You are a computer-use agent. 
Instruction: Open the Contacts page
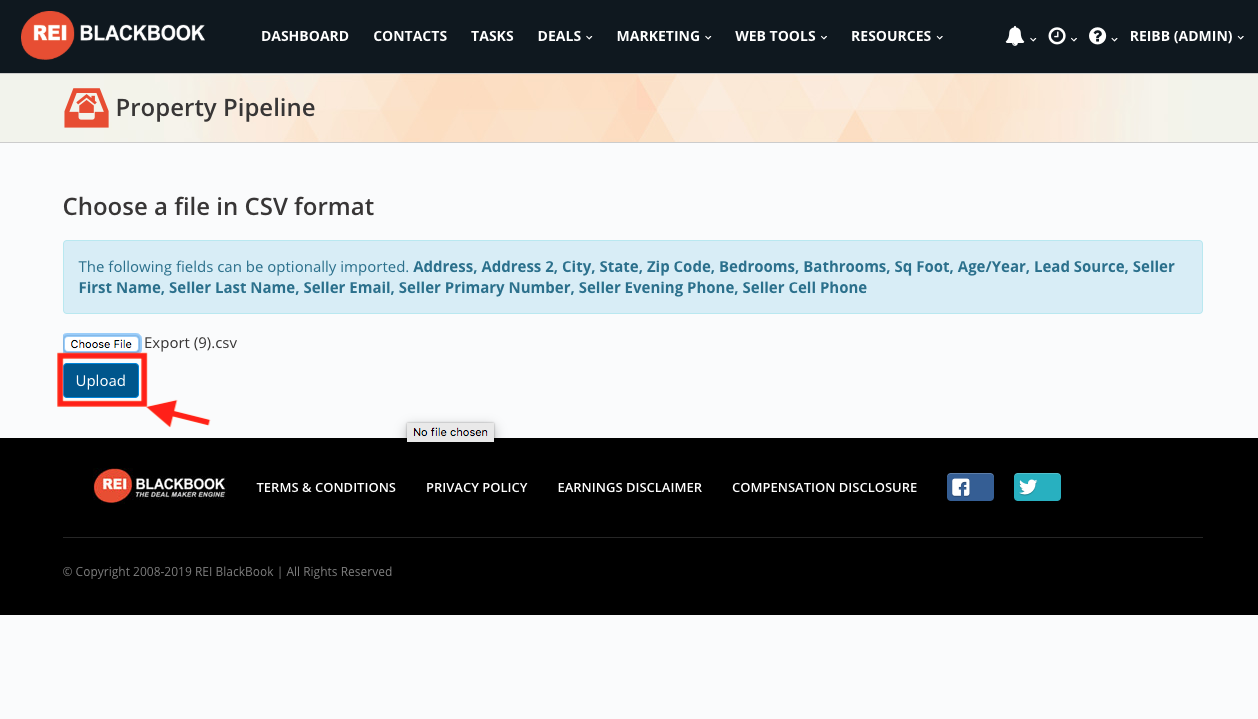(410, 36)
